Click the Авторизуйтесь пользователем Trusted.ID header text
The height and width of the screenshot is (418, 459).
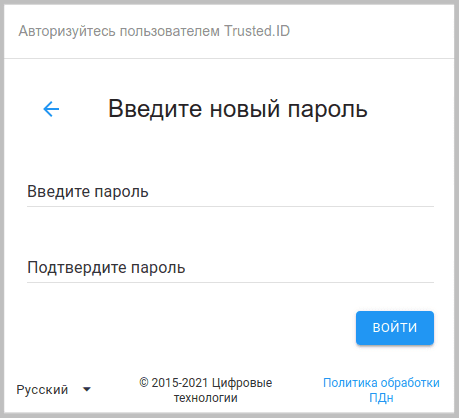point(154,31)
